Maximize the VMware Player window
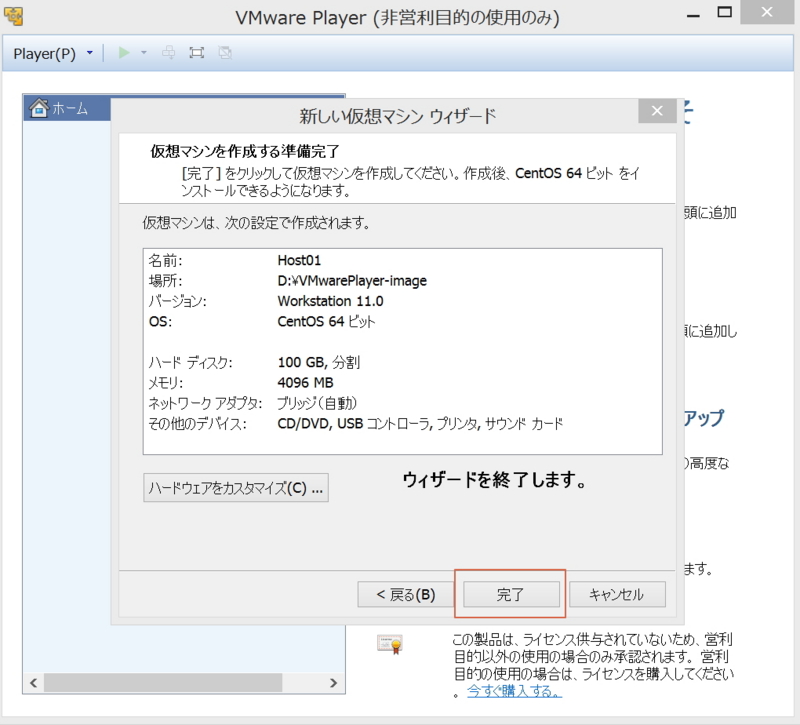 [724, 12]
